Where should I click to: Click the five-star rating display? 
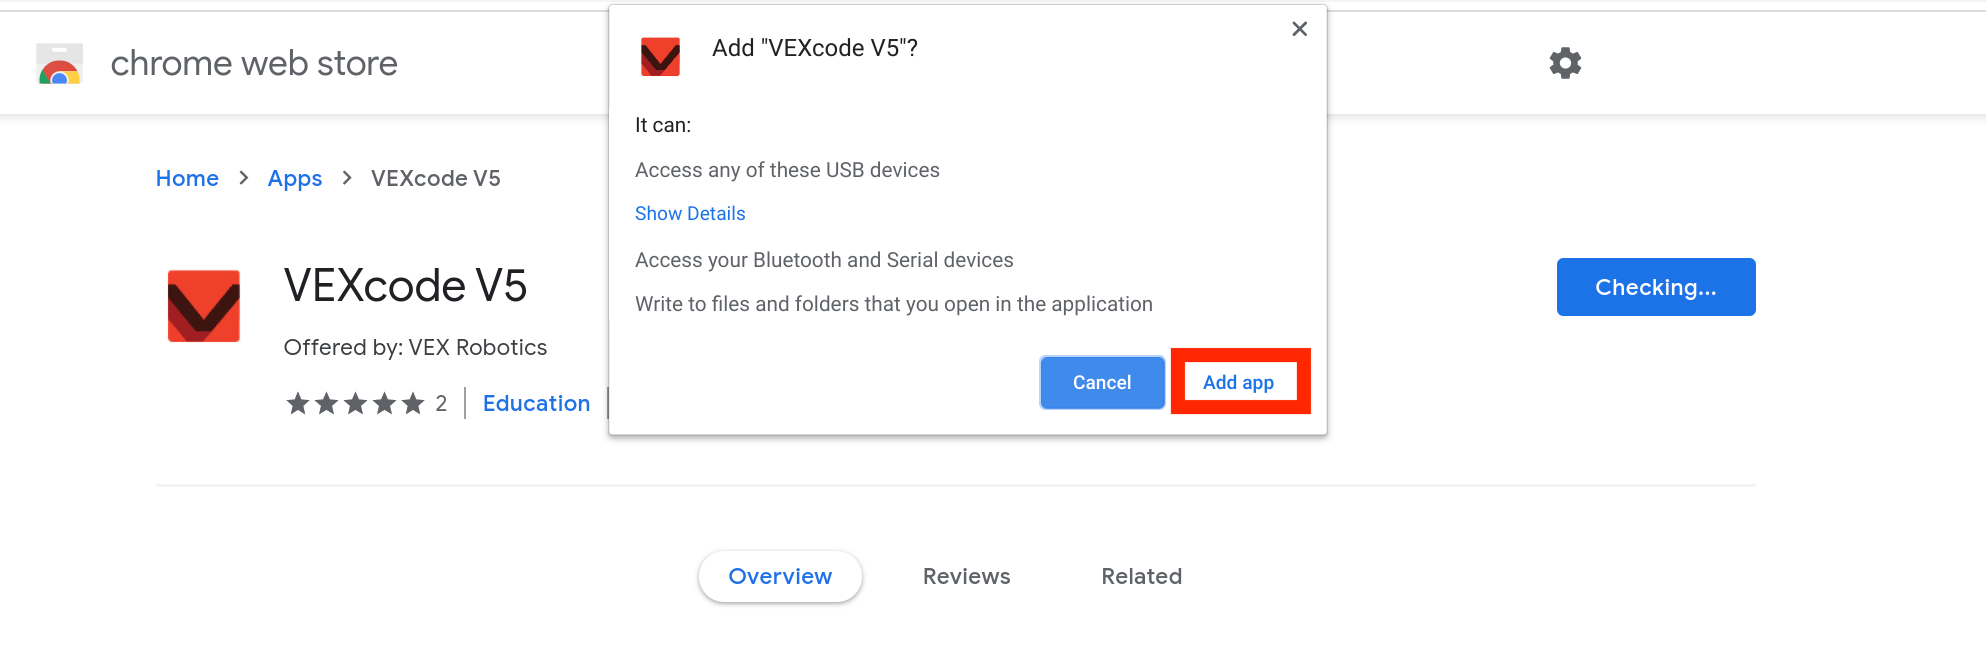[355, 403]
